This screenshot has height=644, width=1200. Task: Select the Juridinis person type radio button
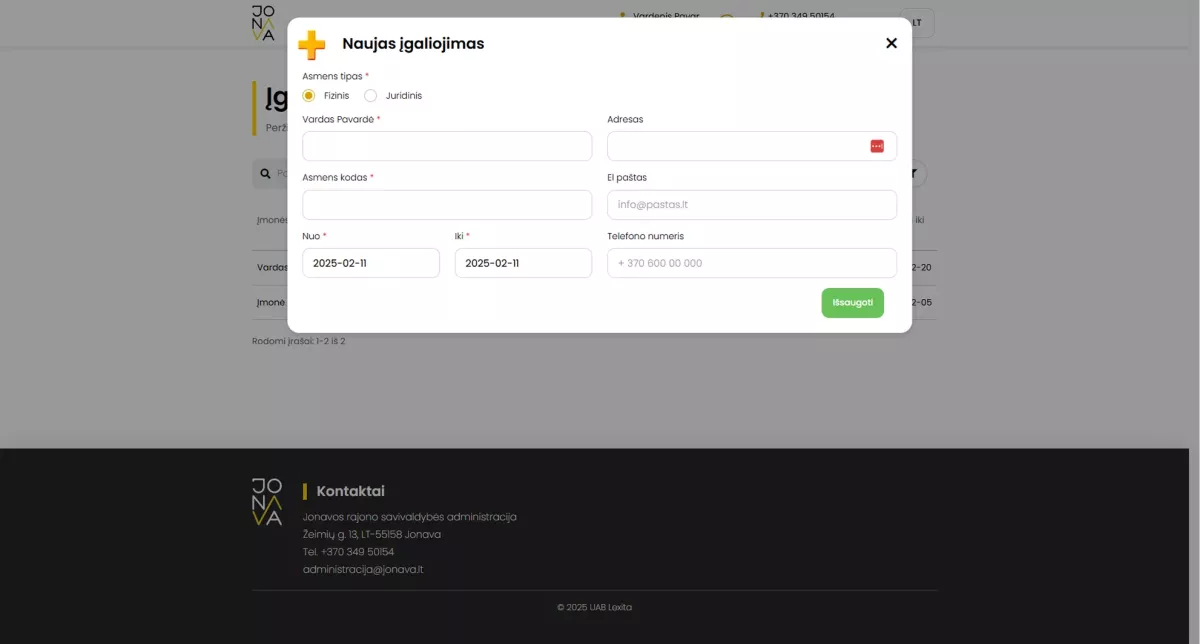point(371,95)
